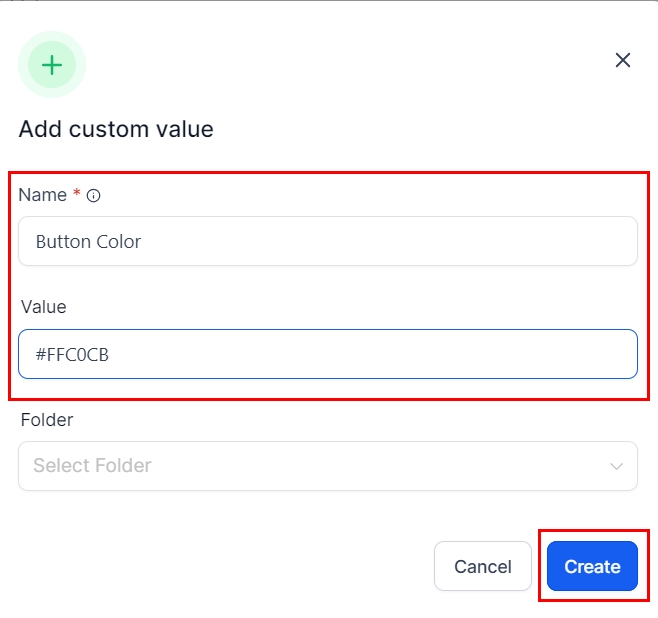Click the Name field label
Image resolution: width=658 pixels, height=618 pixels.
(x=42, y=195)
